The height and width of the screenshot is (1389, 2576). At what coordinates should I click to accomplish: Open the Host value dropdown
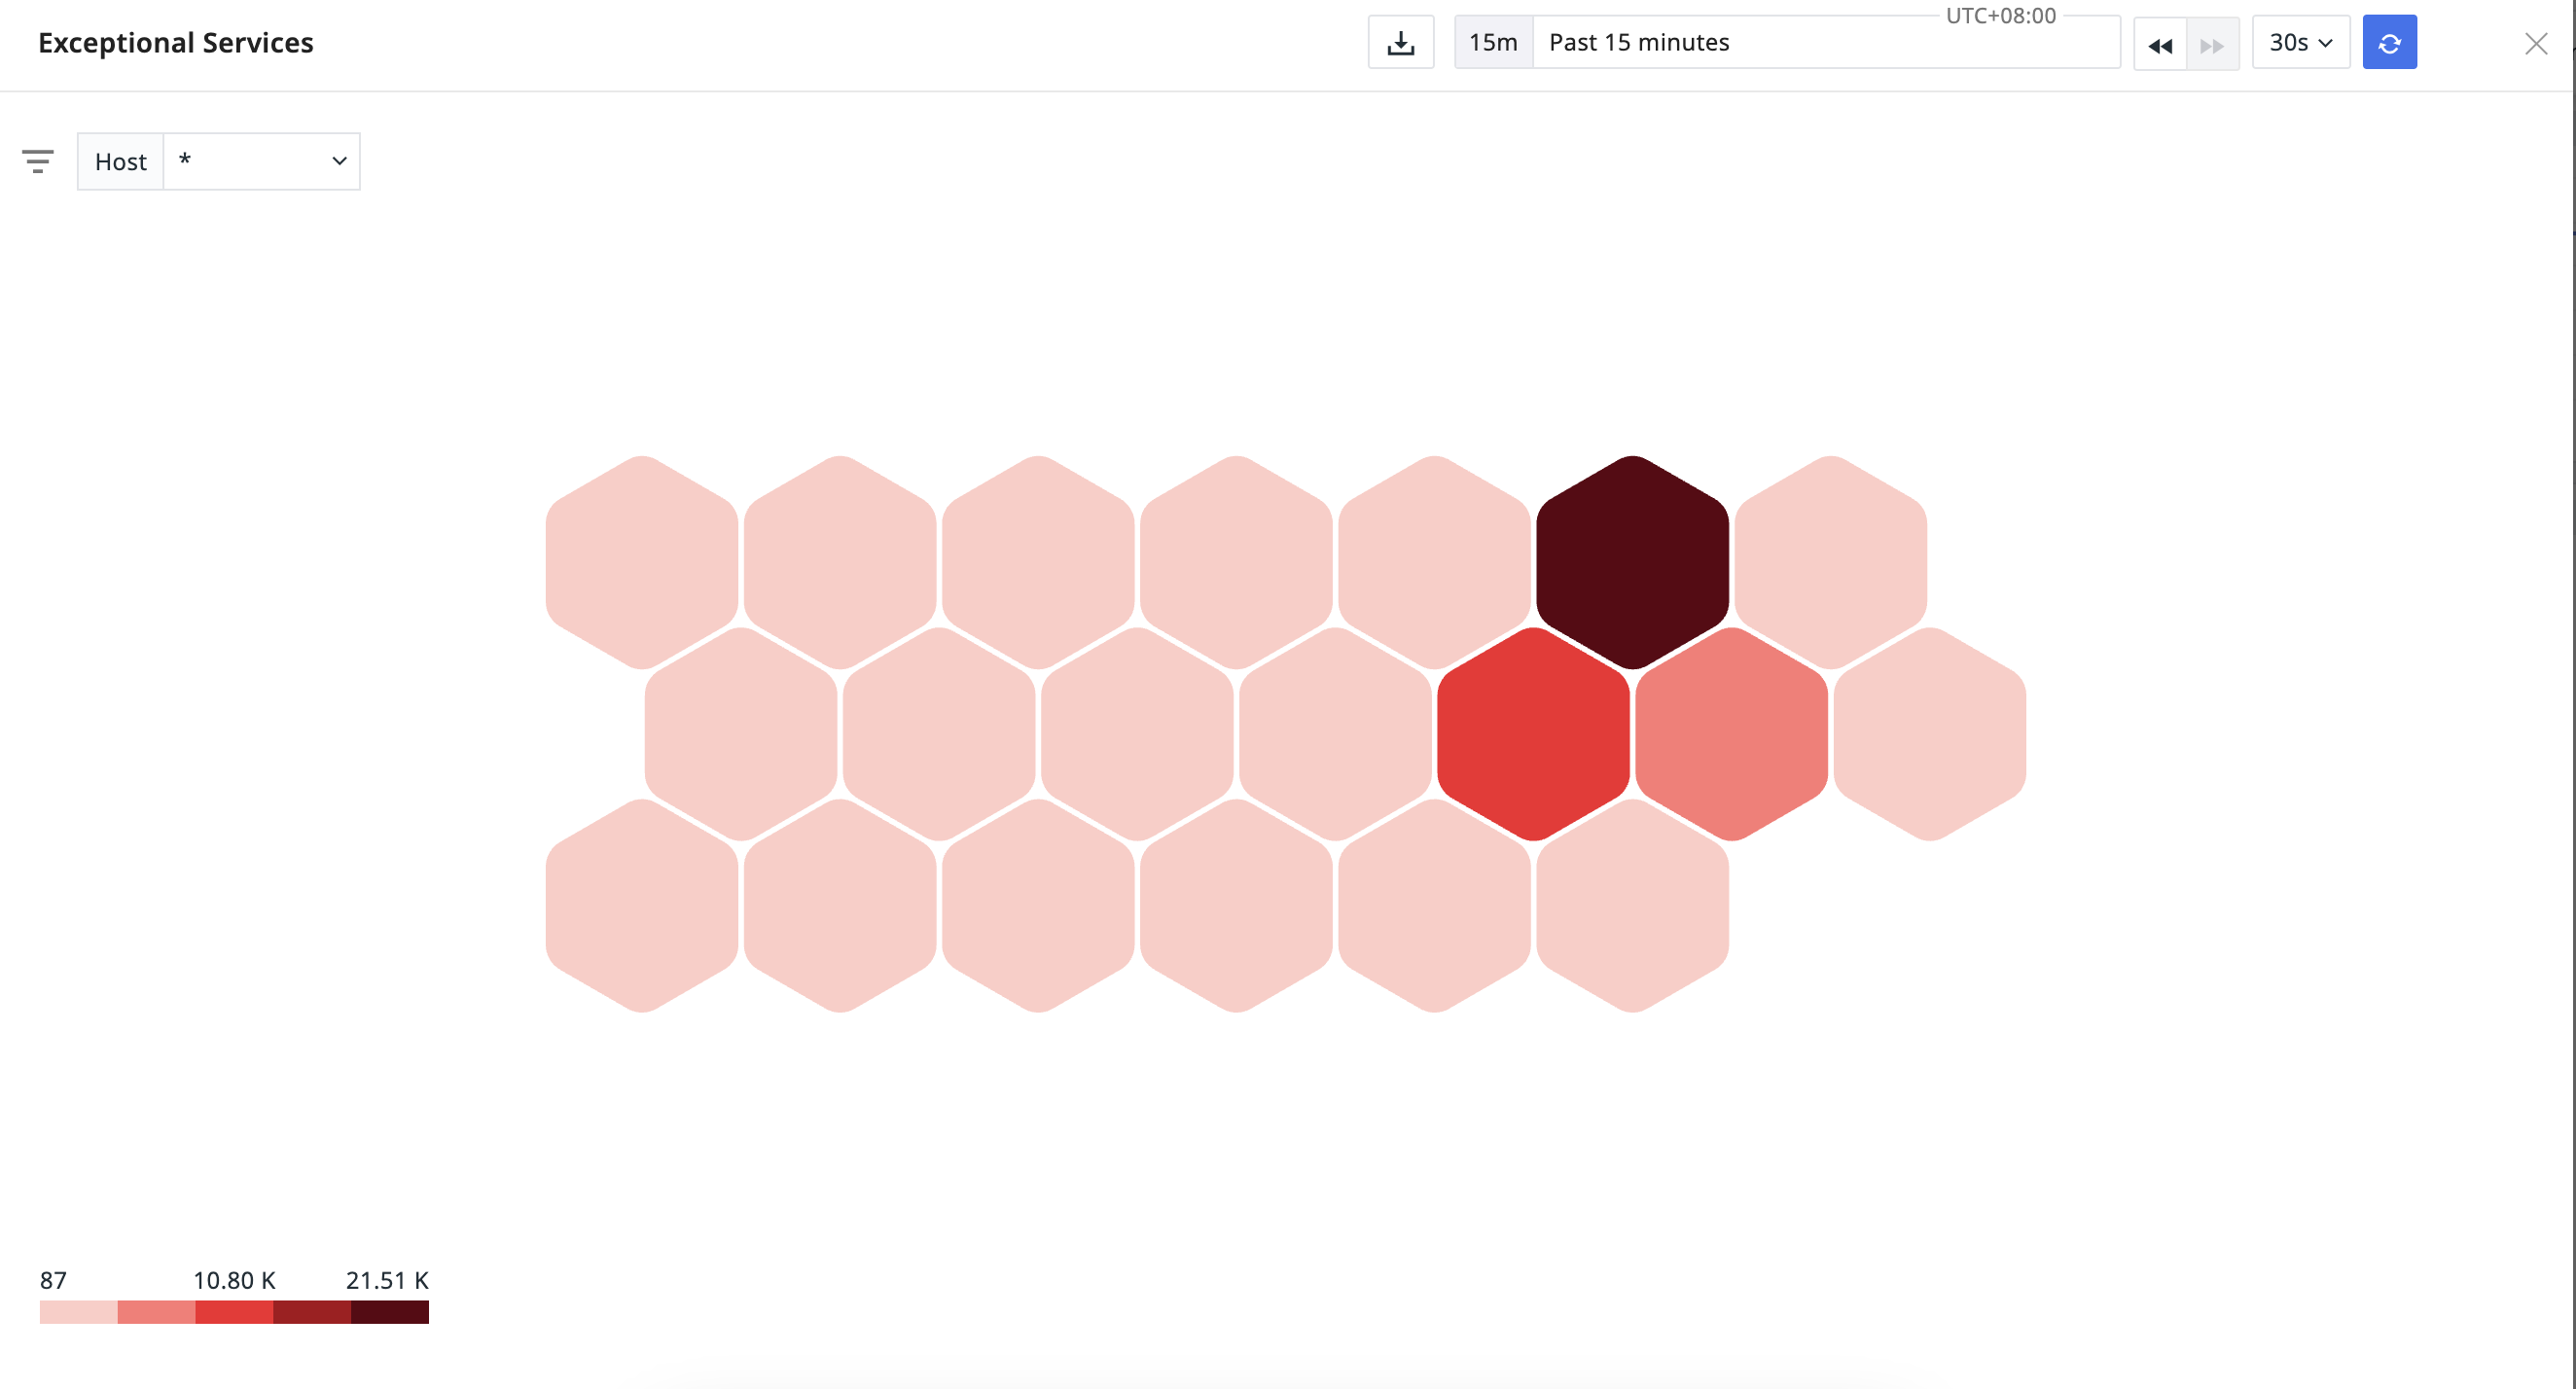tap(262, 161)
